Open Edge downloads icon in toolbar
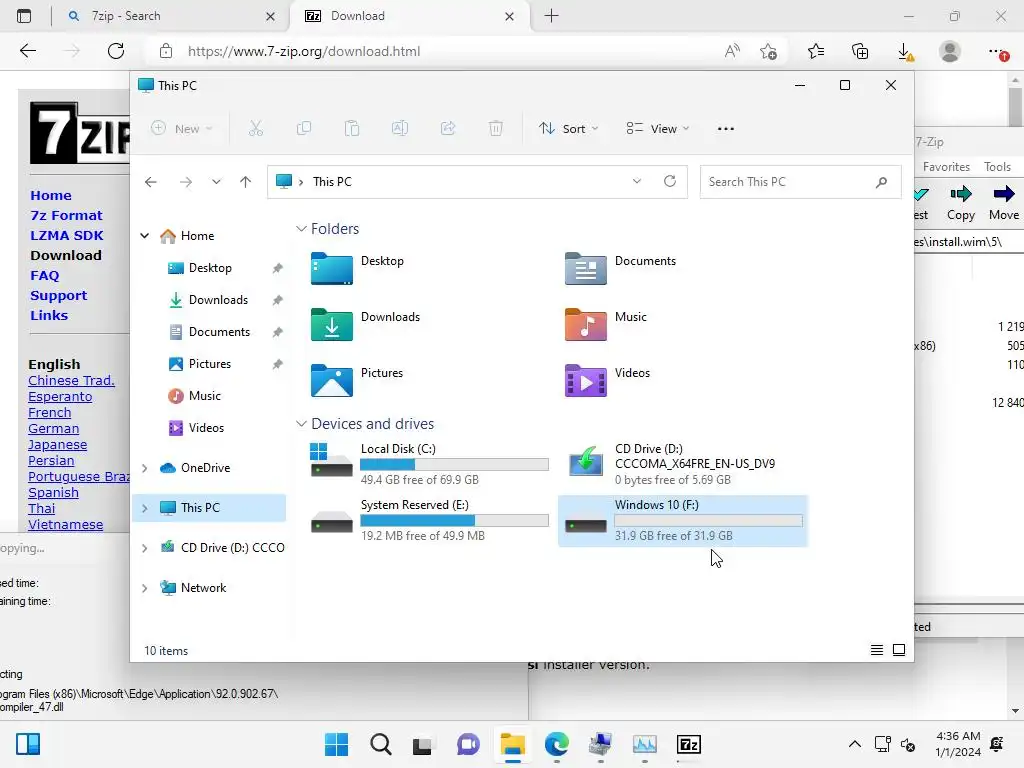Screen dimensions: 1024x768 pos(904,52)
